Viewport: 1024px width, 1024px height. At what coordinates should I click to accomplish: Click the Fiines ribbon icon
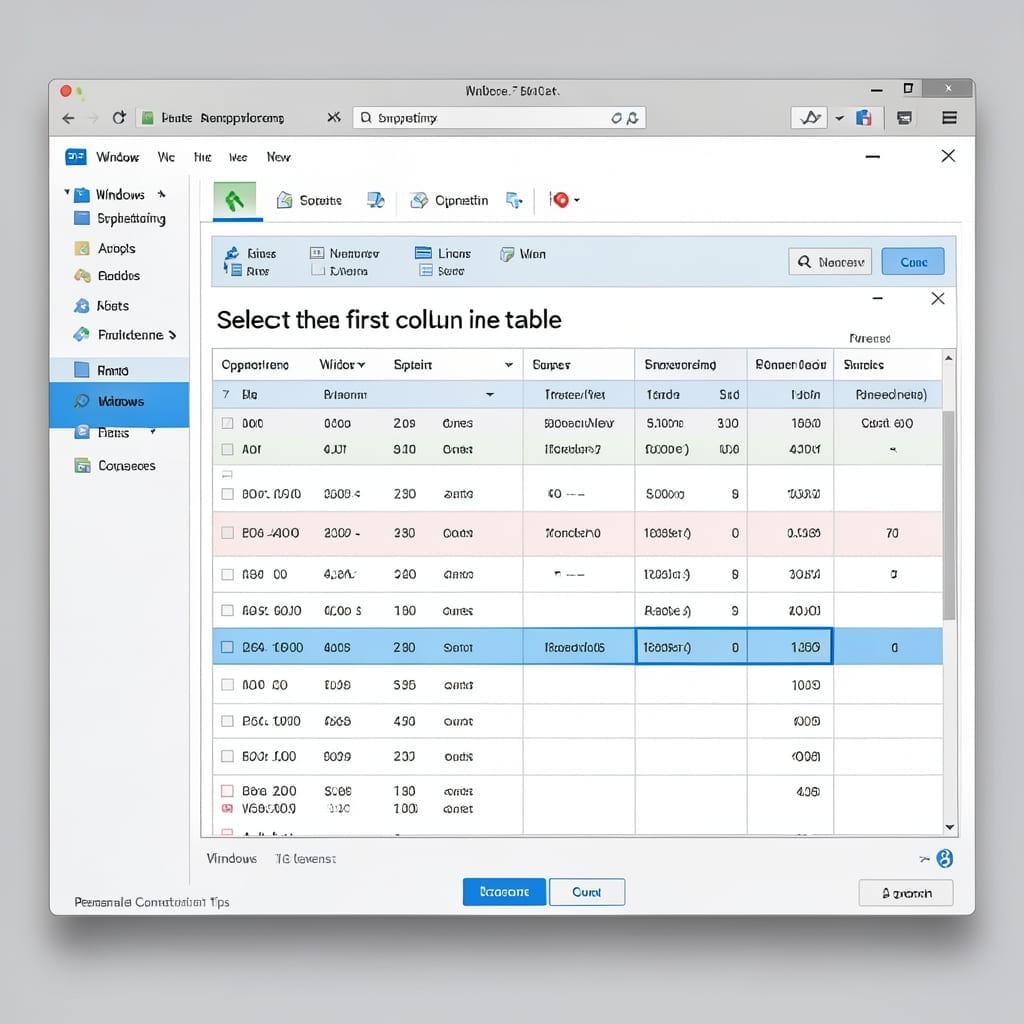(x=232, y=253)
